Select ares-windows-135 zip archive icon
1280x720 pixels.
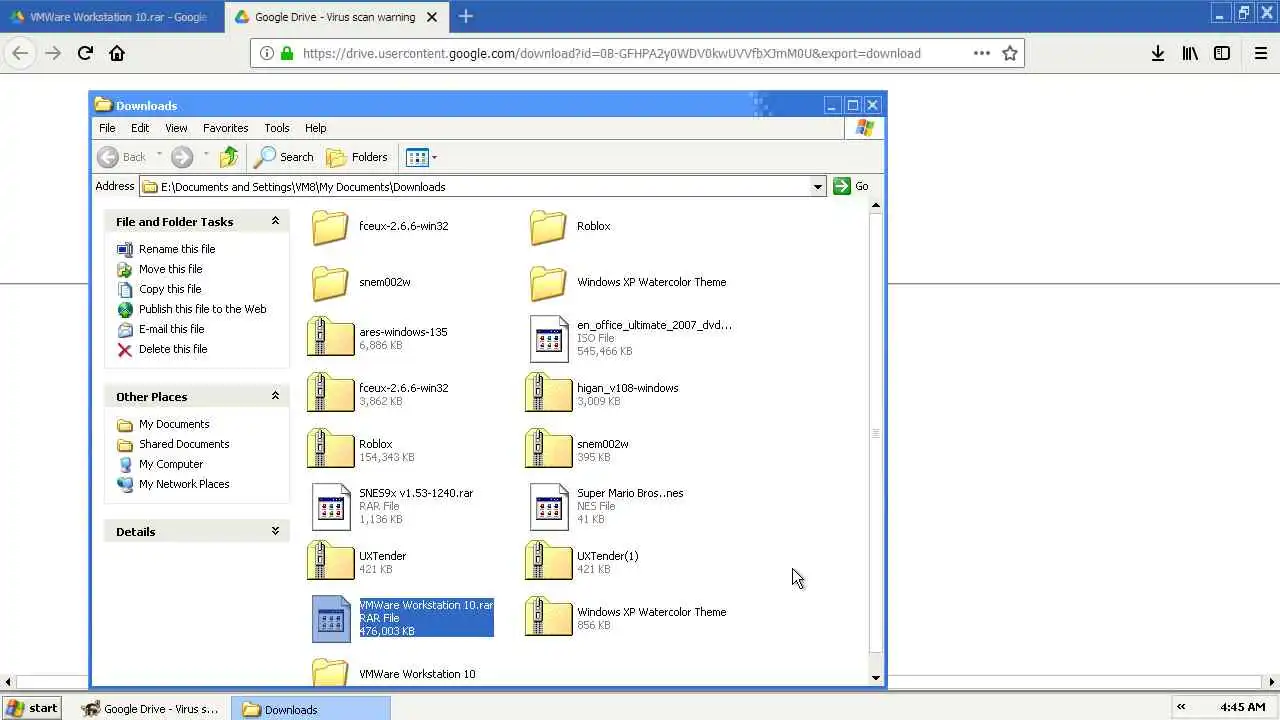click(330, 337)
